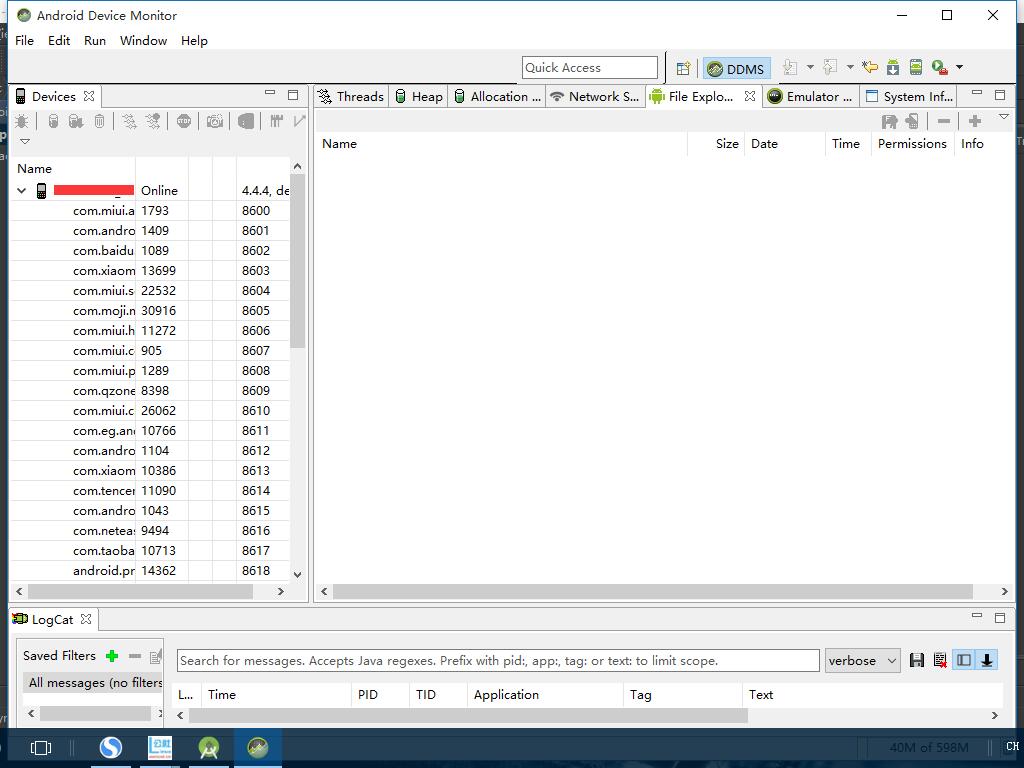
Task: Add a new LogCat filter with green plus
Action: coord(112,656)
